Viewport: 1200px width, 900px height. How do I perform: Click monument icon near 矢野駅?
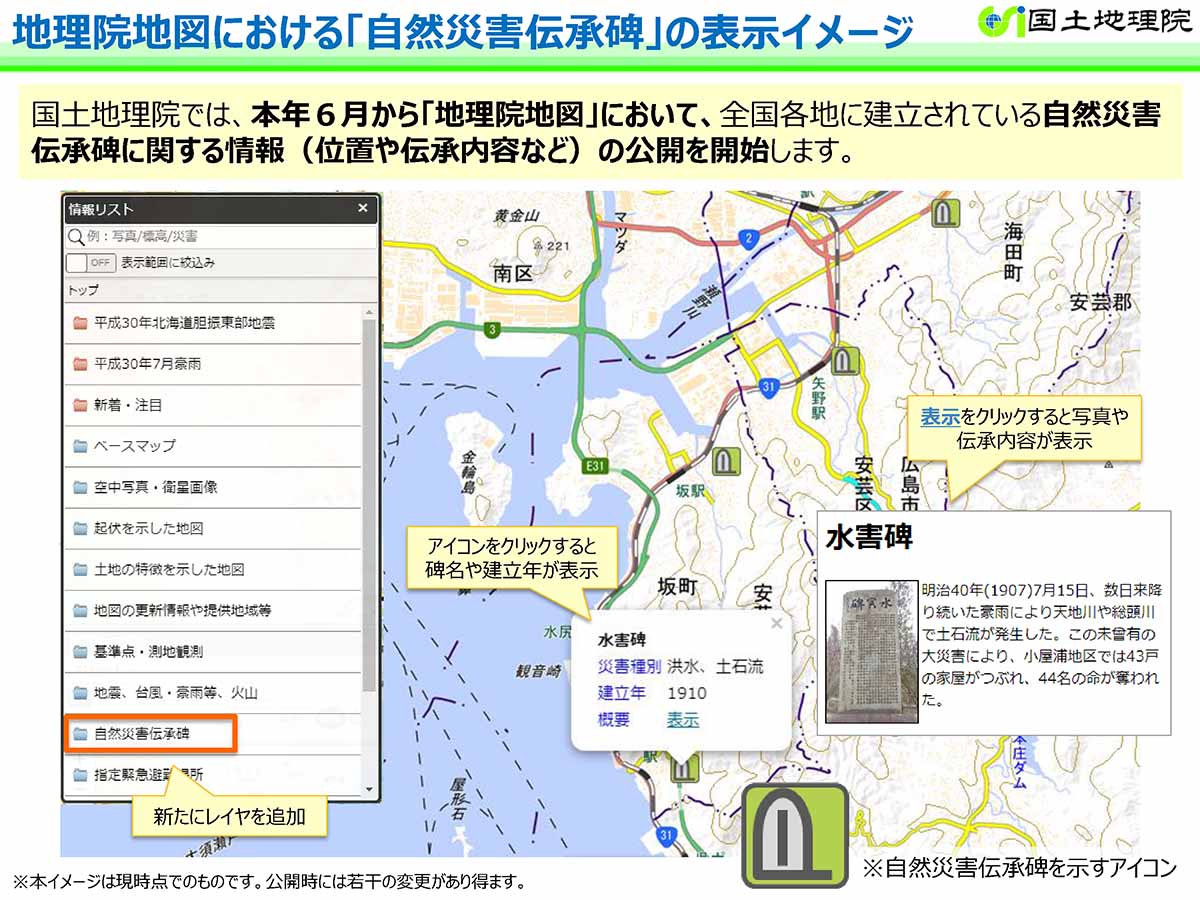coord(848,359)
